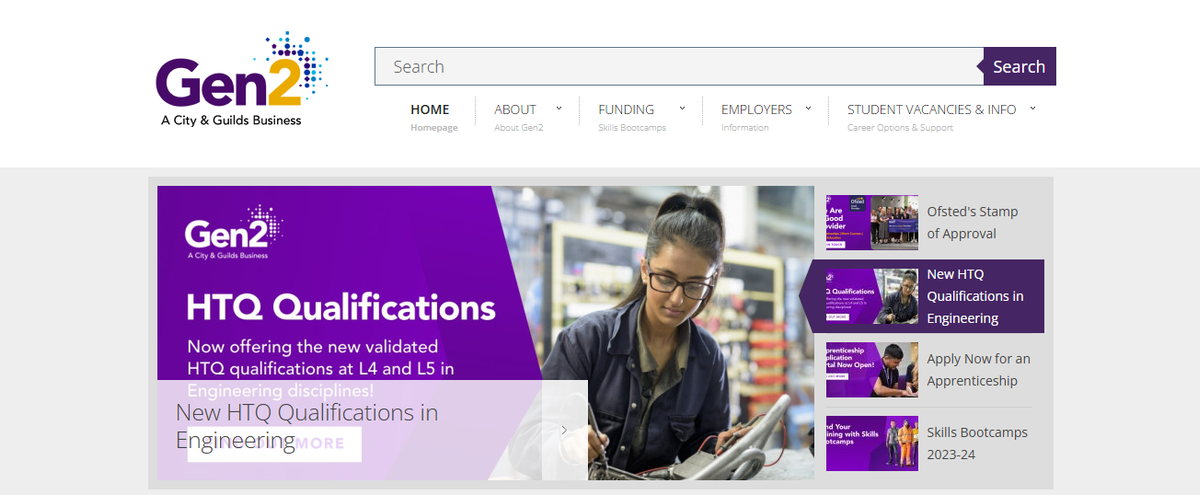1200x495 pixels.
Task: Open the EMPLOYERS menu item
Action: (x=756, y=109)
